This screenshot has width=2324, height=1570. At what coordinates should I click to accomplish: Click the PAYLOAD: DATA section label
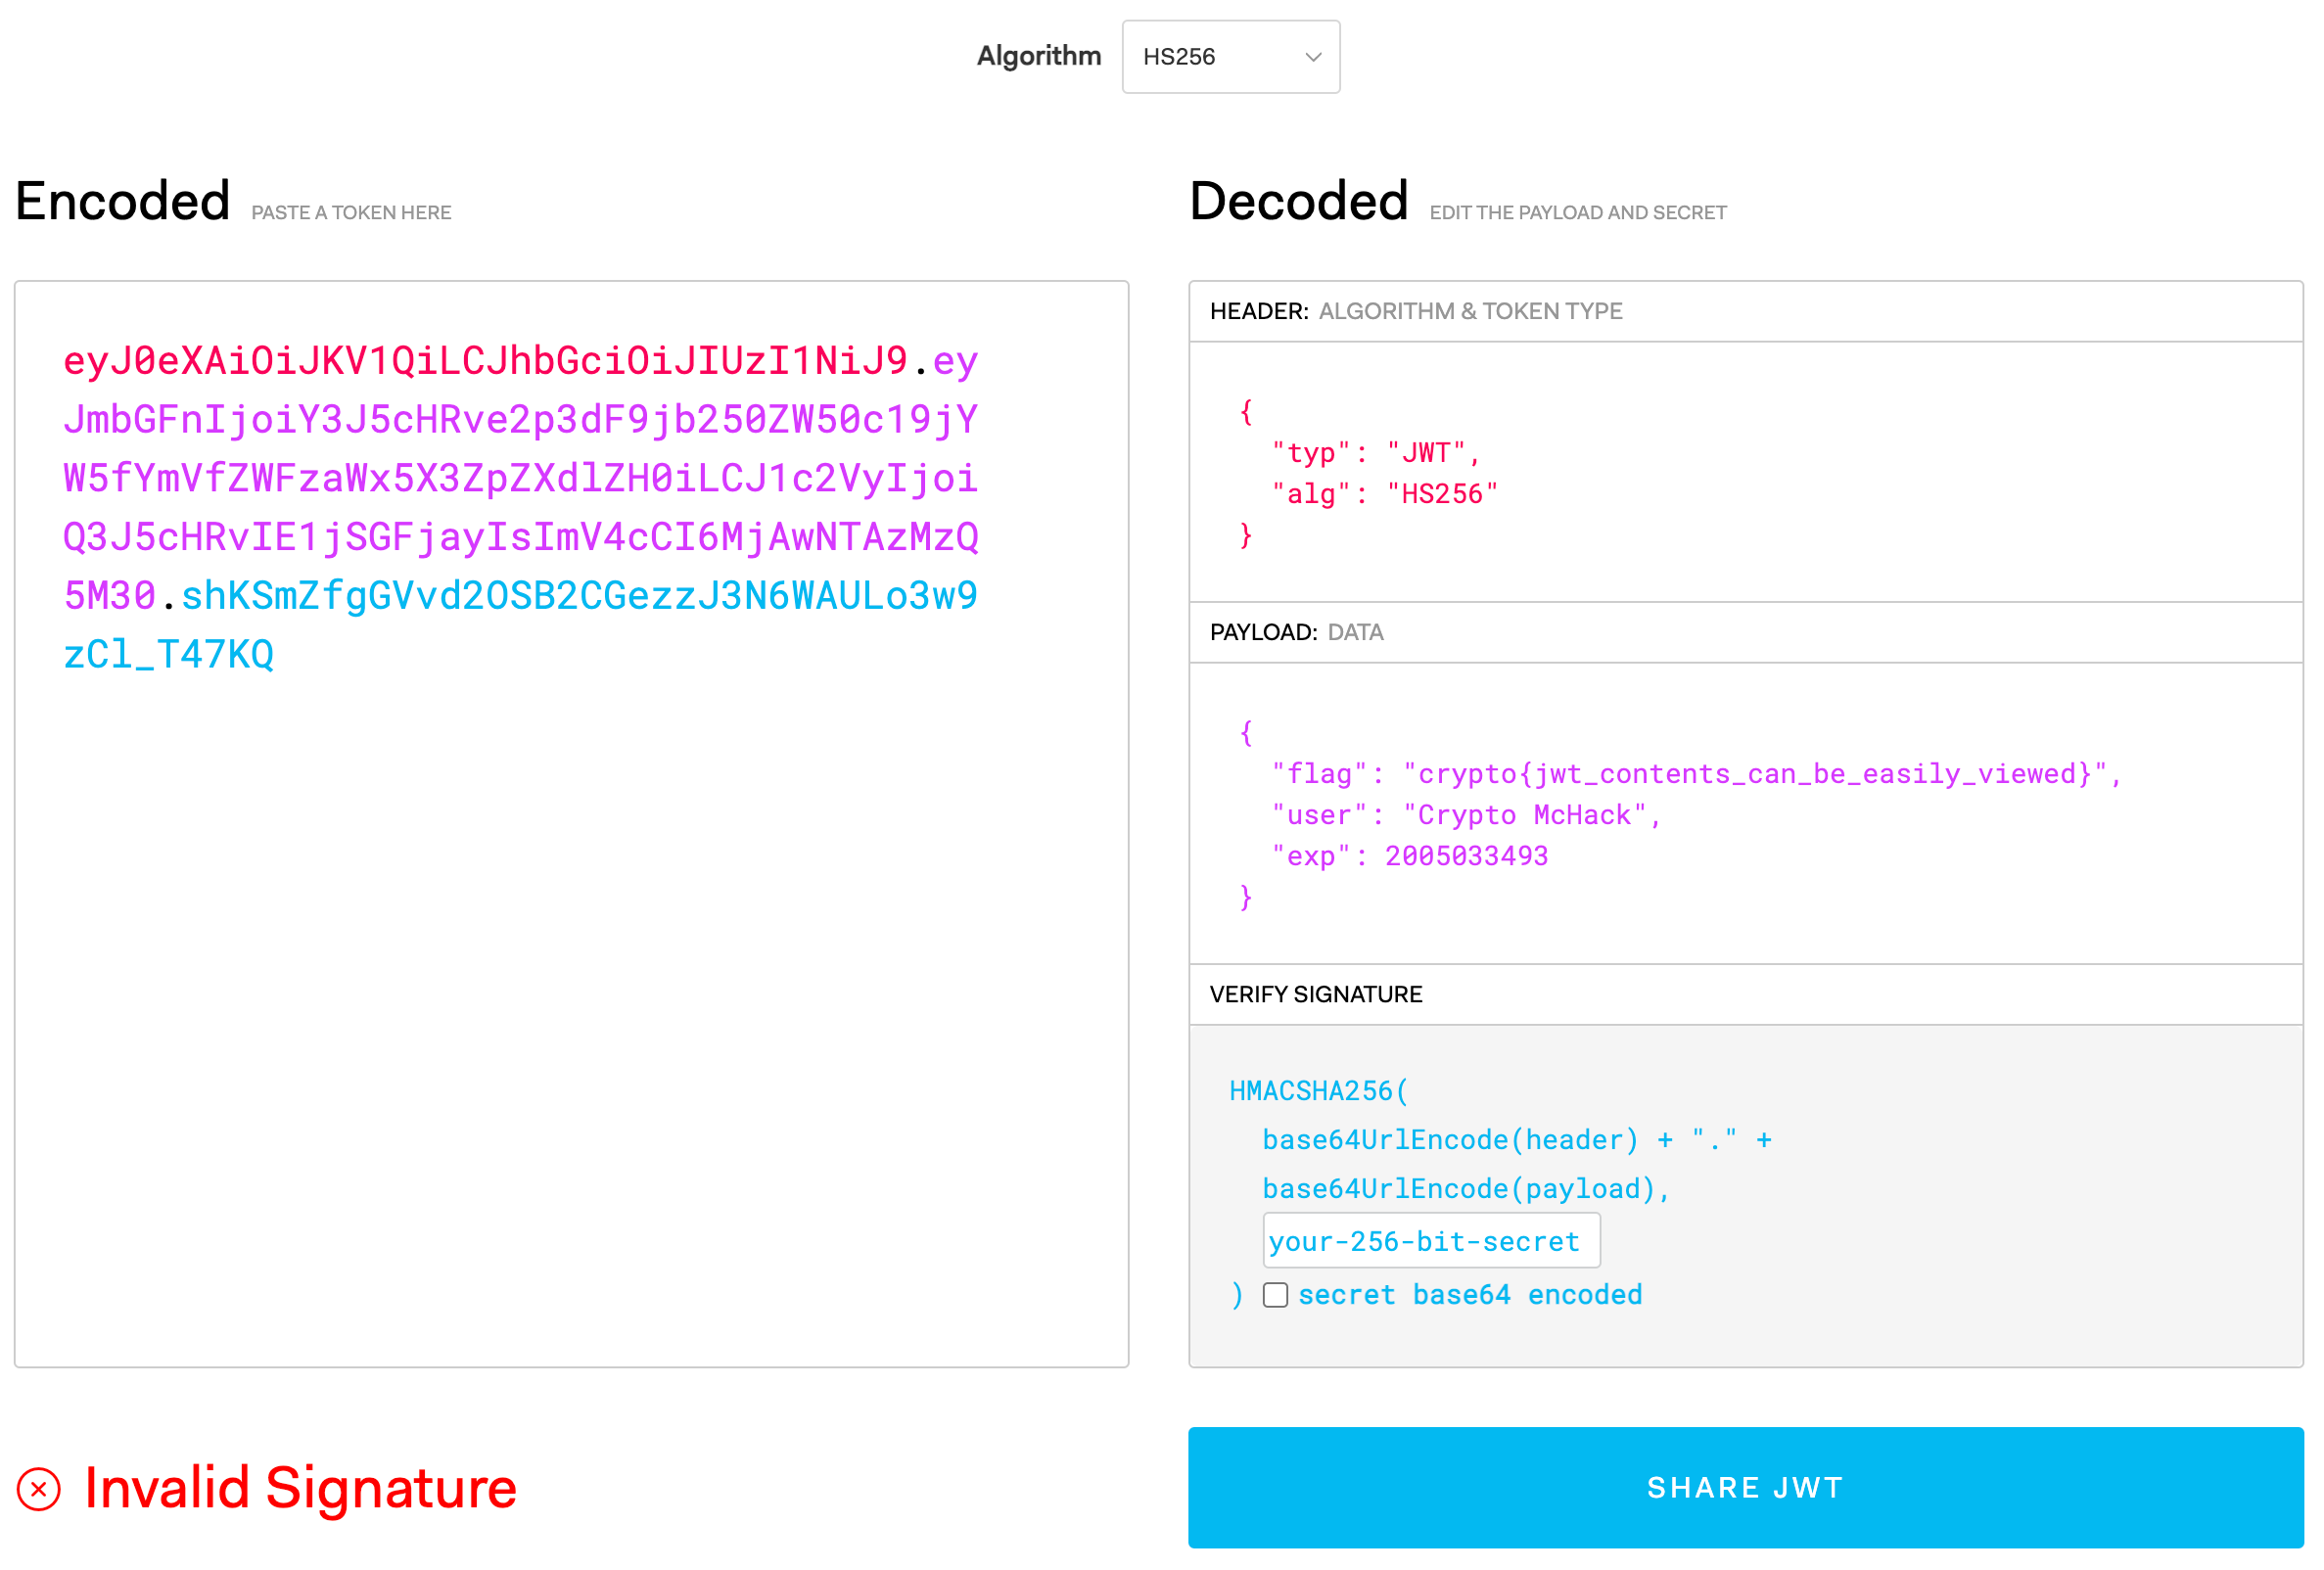pos(1296,632)
